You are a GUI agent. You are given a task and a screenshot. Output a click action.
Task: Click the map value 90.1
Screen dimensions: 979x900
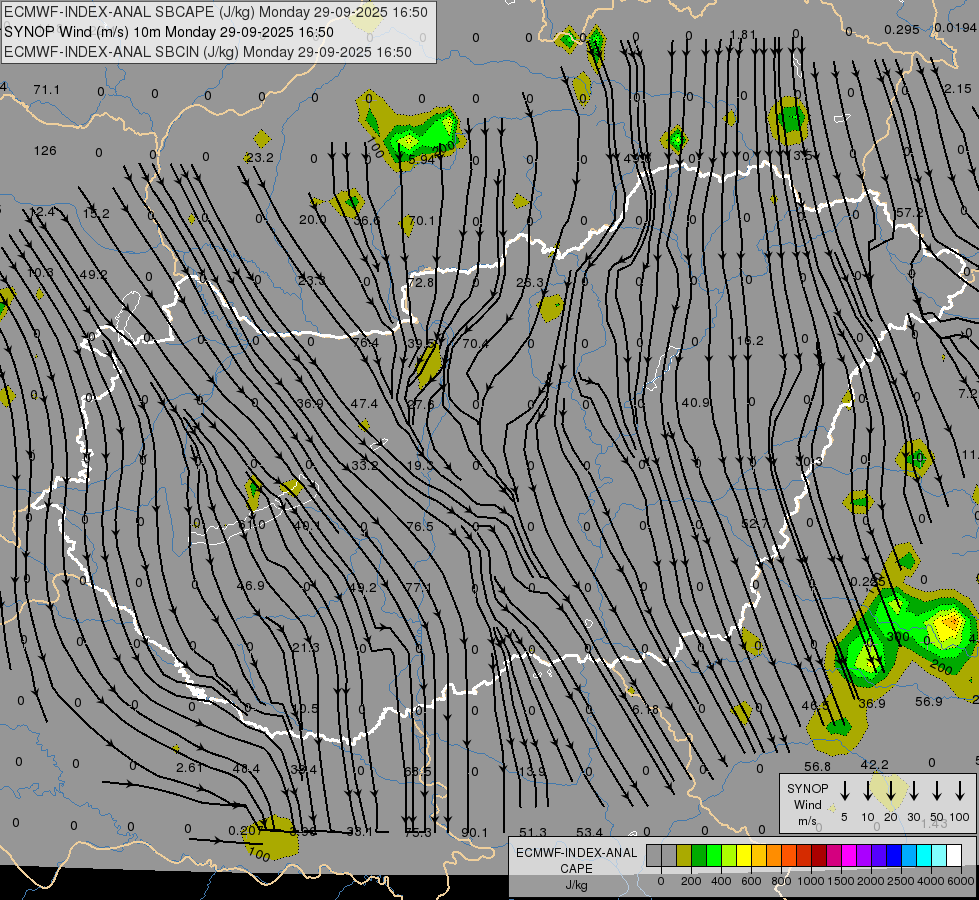point(475,833)
